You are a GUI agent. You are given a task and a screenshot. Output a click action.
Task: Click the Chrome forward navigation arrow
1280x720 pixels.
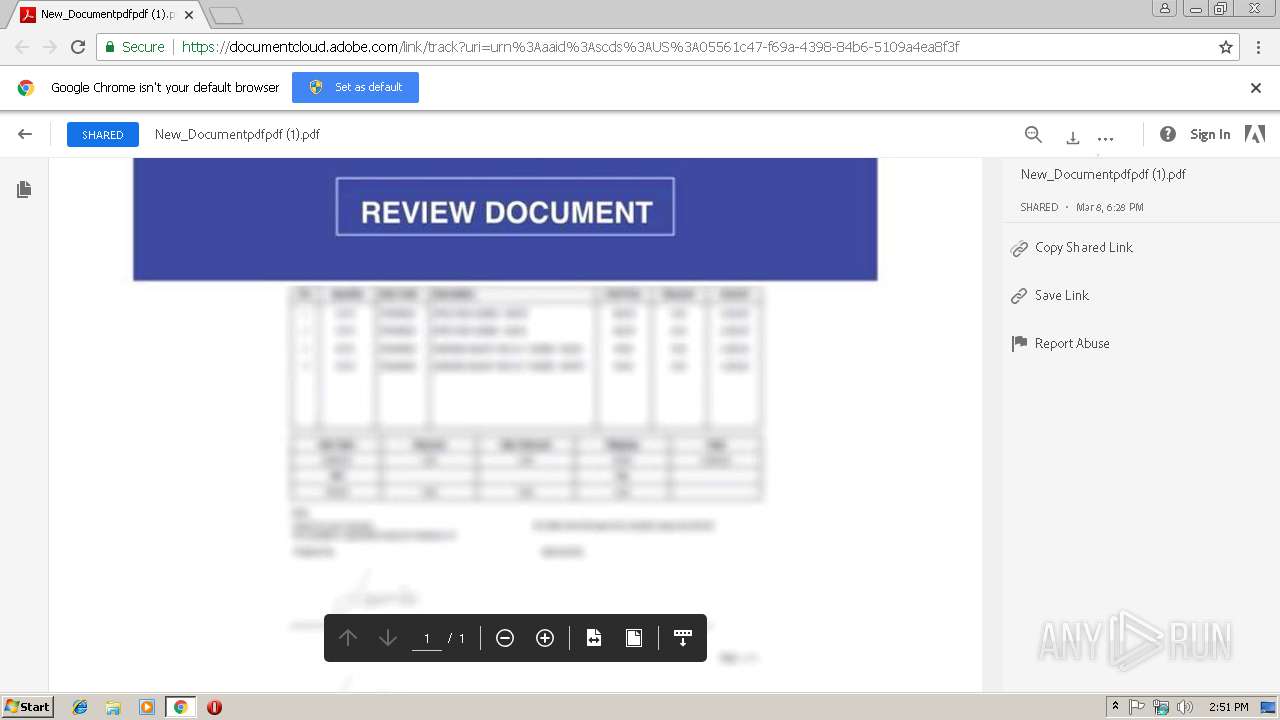(x=50, y=47)
